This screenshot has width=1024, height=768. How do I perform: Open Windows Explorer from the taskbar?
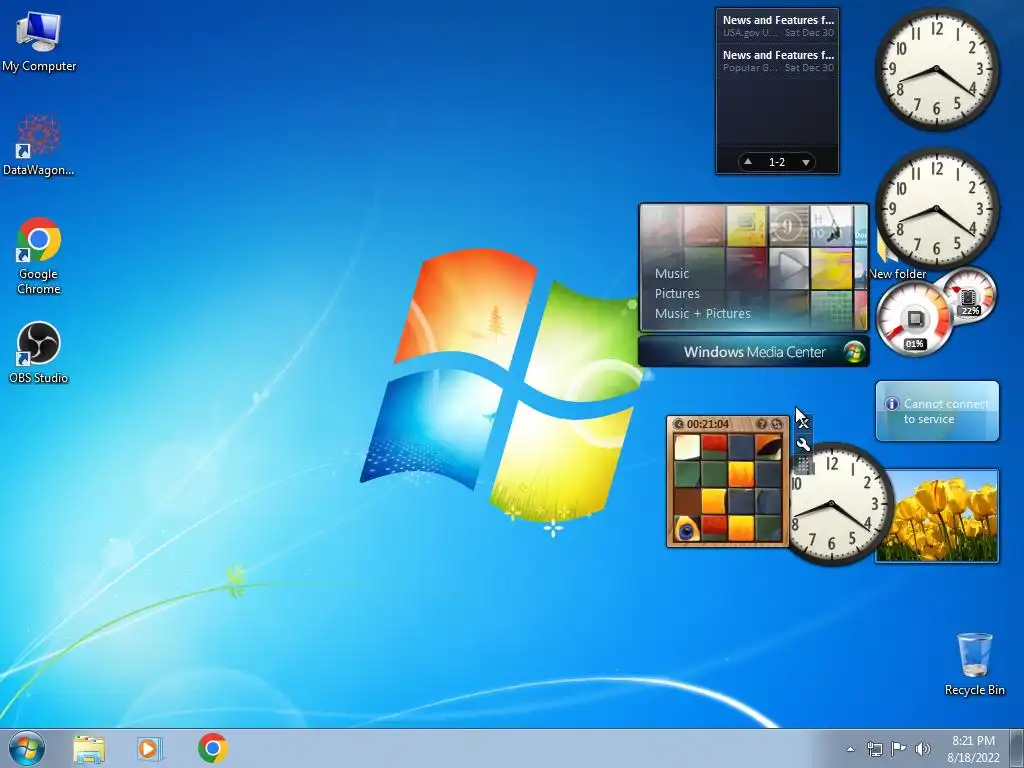point(89,748)
